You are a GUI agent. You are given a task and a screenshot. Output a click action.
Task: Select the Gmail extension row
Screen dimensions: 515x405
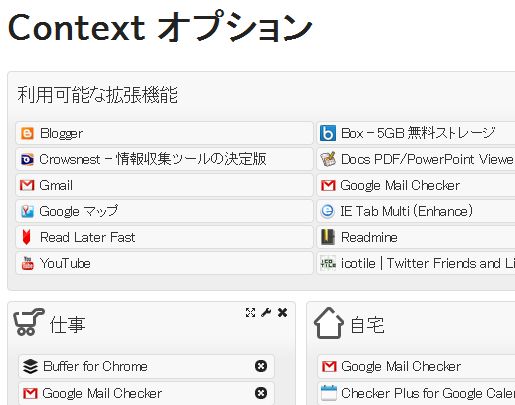click(164, 185)
